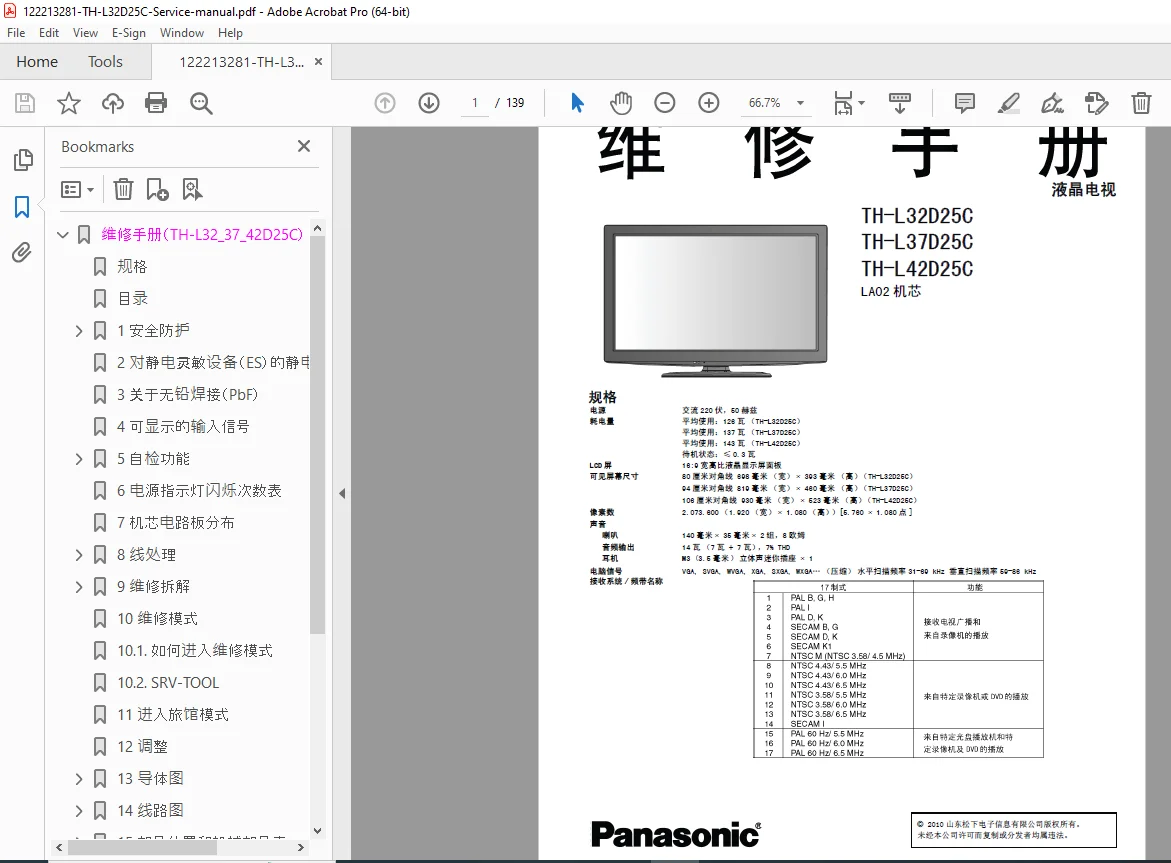1171x863 pixels.
Task: Open the 规格 bookmark
Action: click(132, 267)
